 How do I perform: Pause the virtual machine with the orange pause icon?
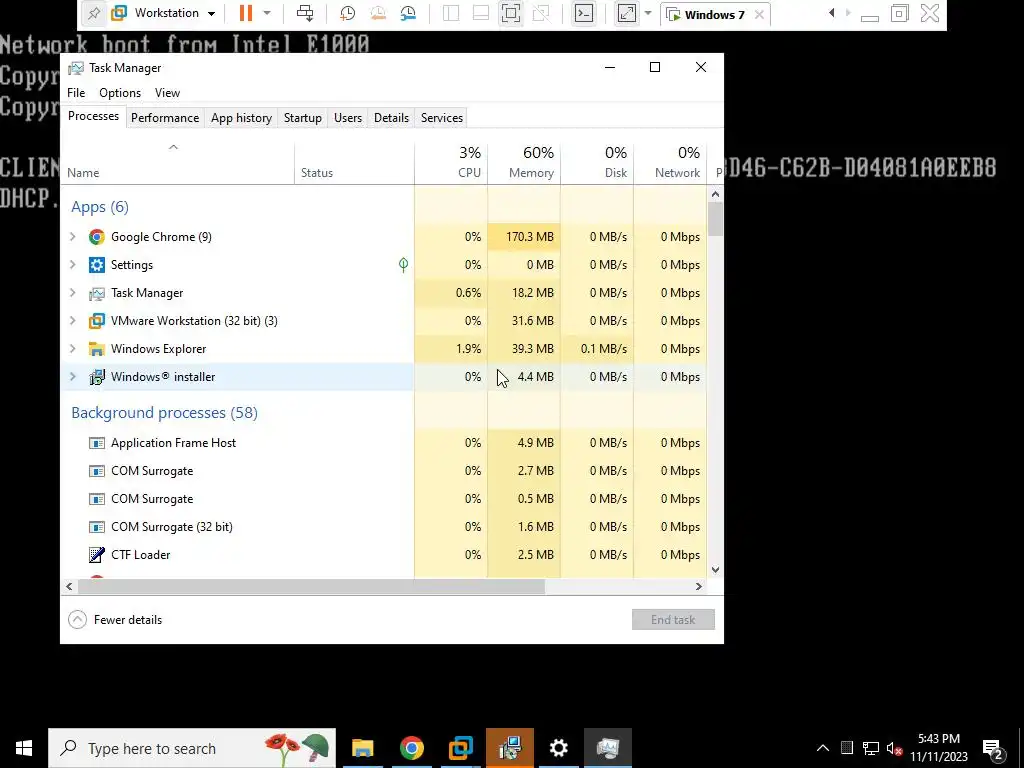coord(246,13)
